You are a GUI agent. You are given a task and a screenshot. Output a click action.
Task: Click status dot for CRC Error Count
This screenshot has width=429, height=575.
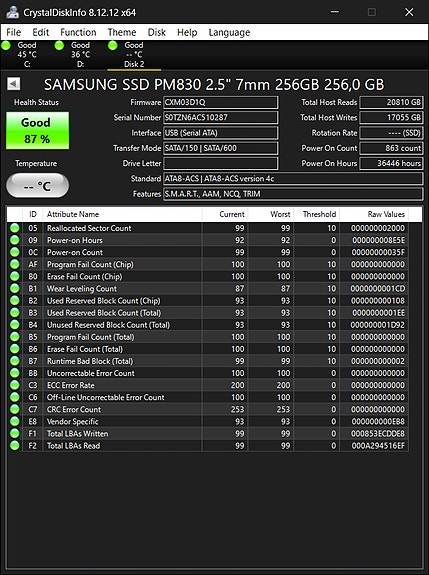[15, 409]
